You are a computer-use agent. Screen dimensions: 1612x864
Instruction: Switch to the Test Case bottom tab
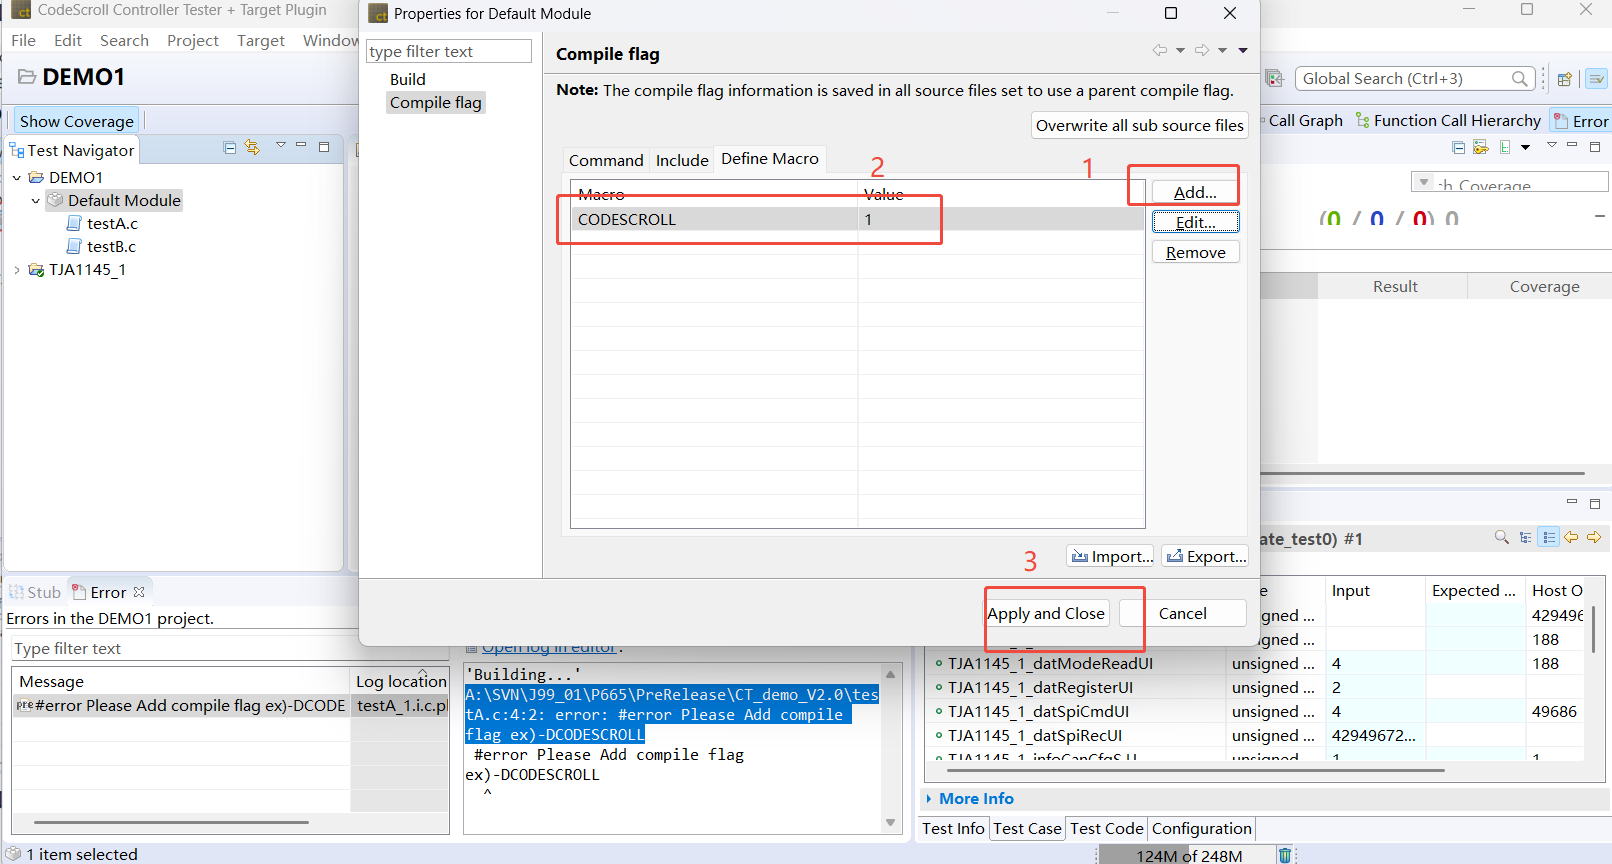pos(1027,828)
